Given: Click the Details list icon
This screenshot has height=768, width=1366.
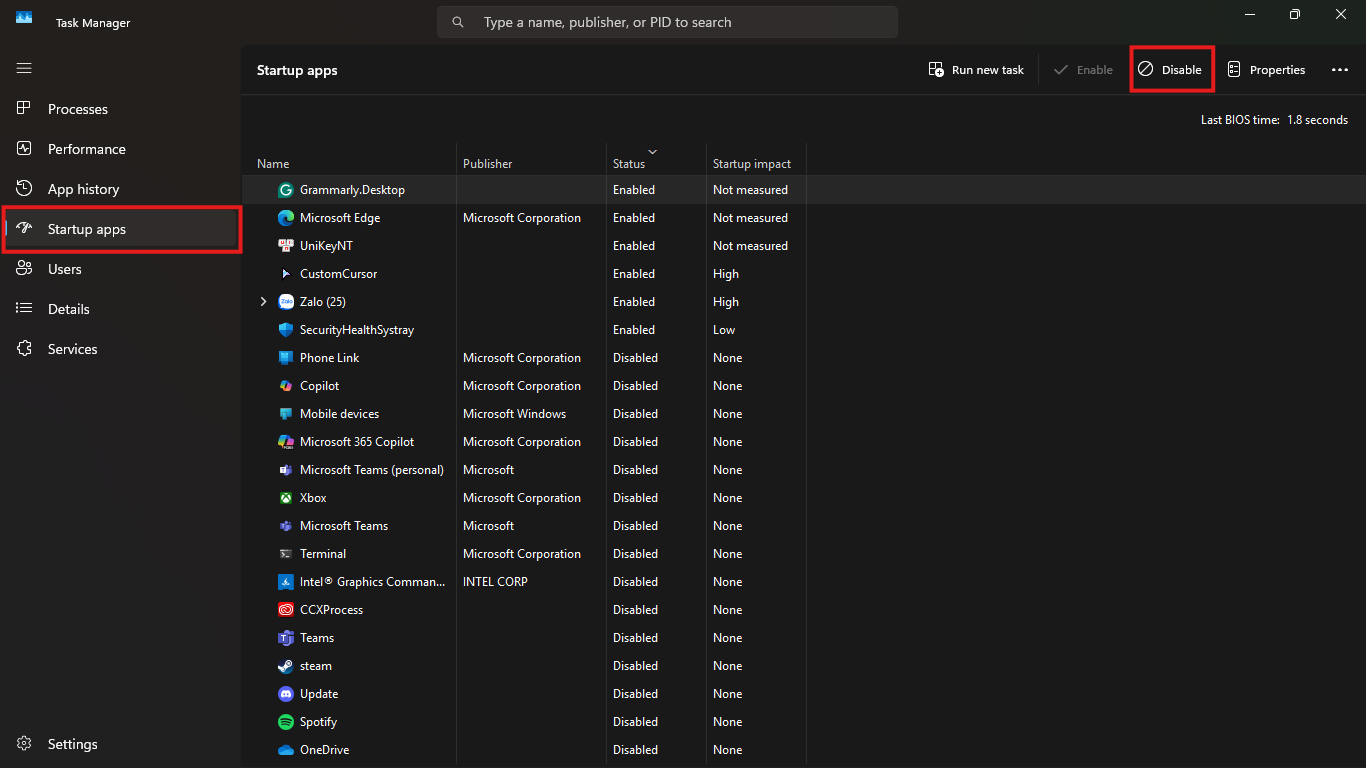Looking at the screenshot, I should [x=24, y=309].
